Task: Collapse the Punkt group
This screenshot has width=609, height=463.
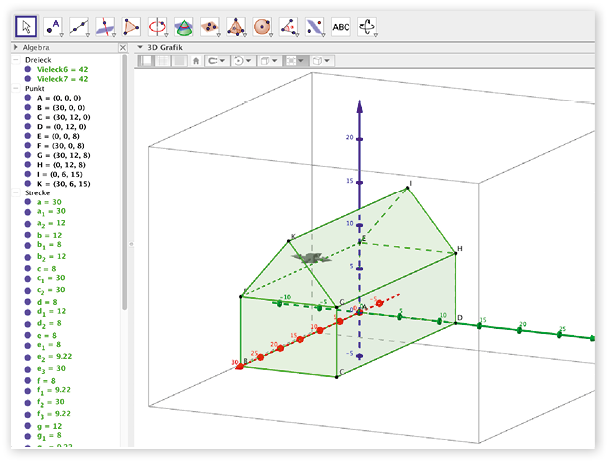Action: pyautogui.click(x=16, y=89)
